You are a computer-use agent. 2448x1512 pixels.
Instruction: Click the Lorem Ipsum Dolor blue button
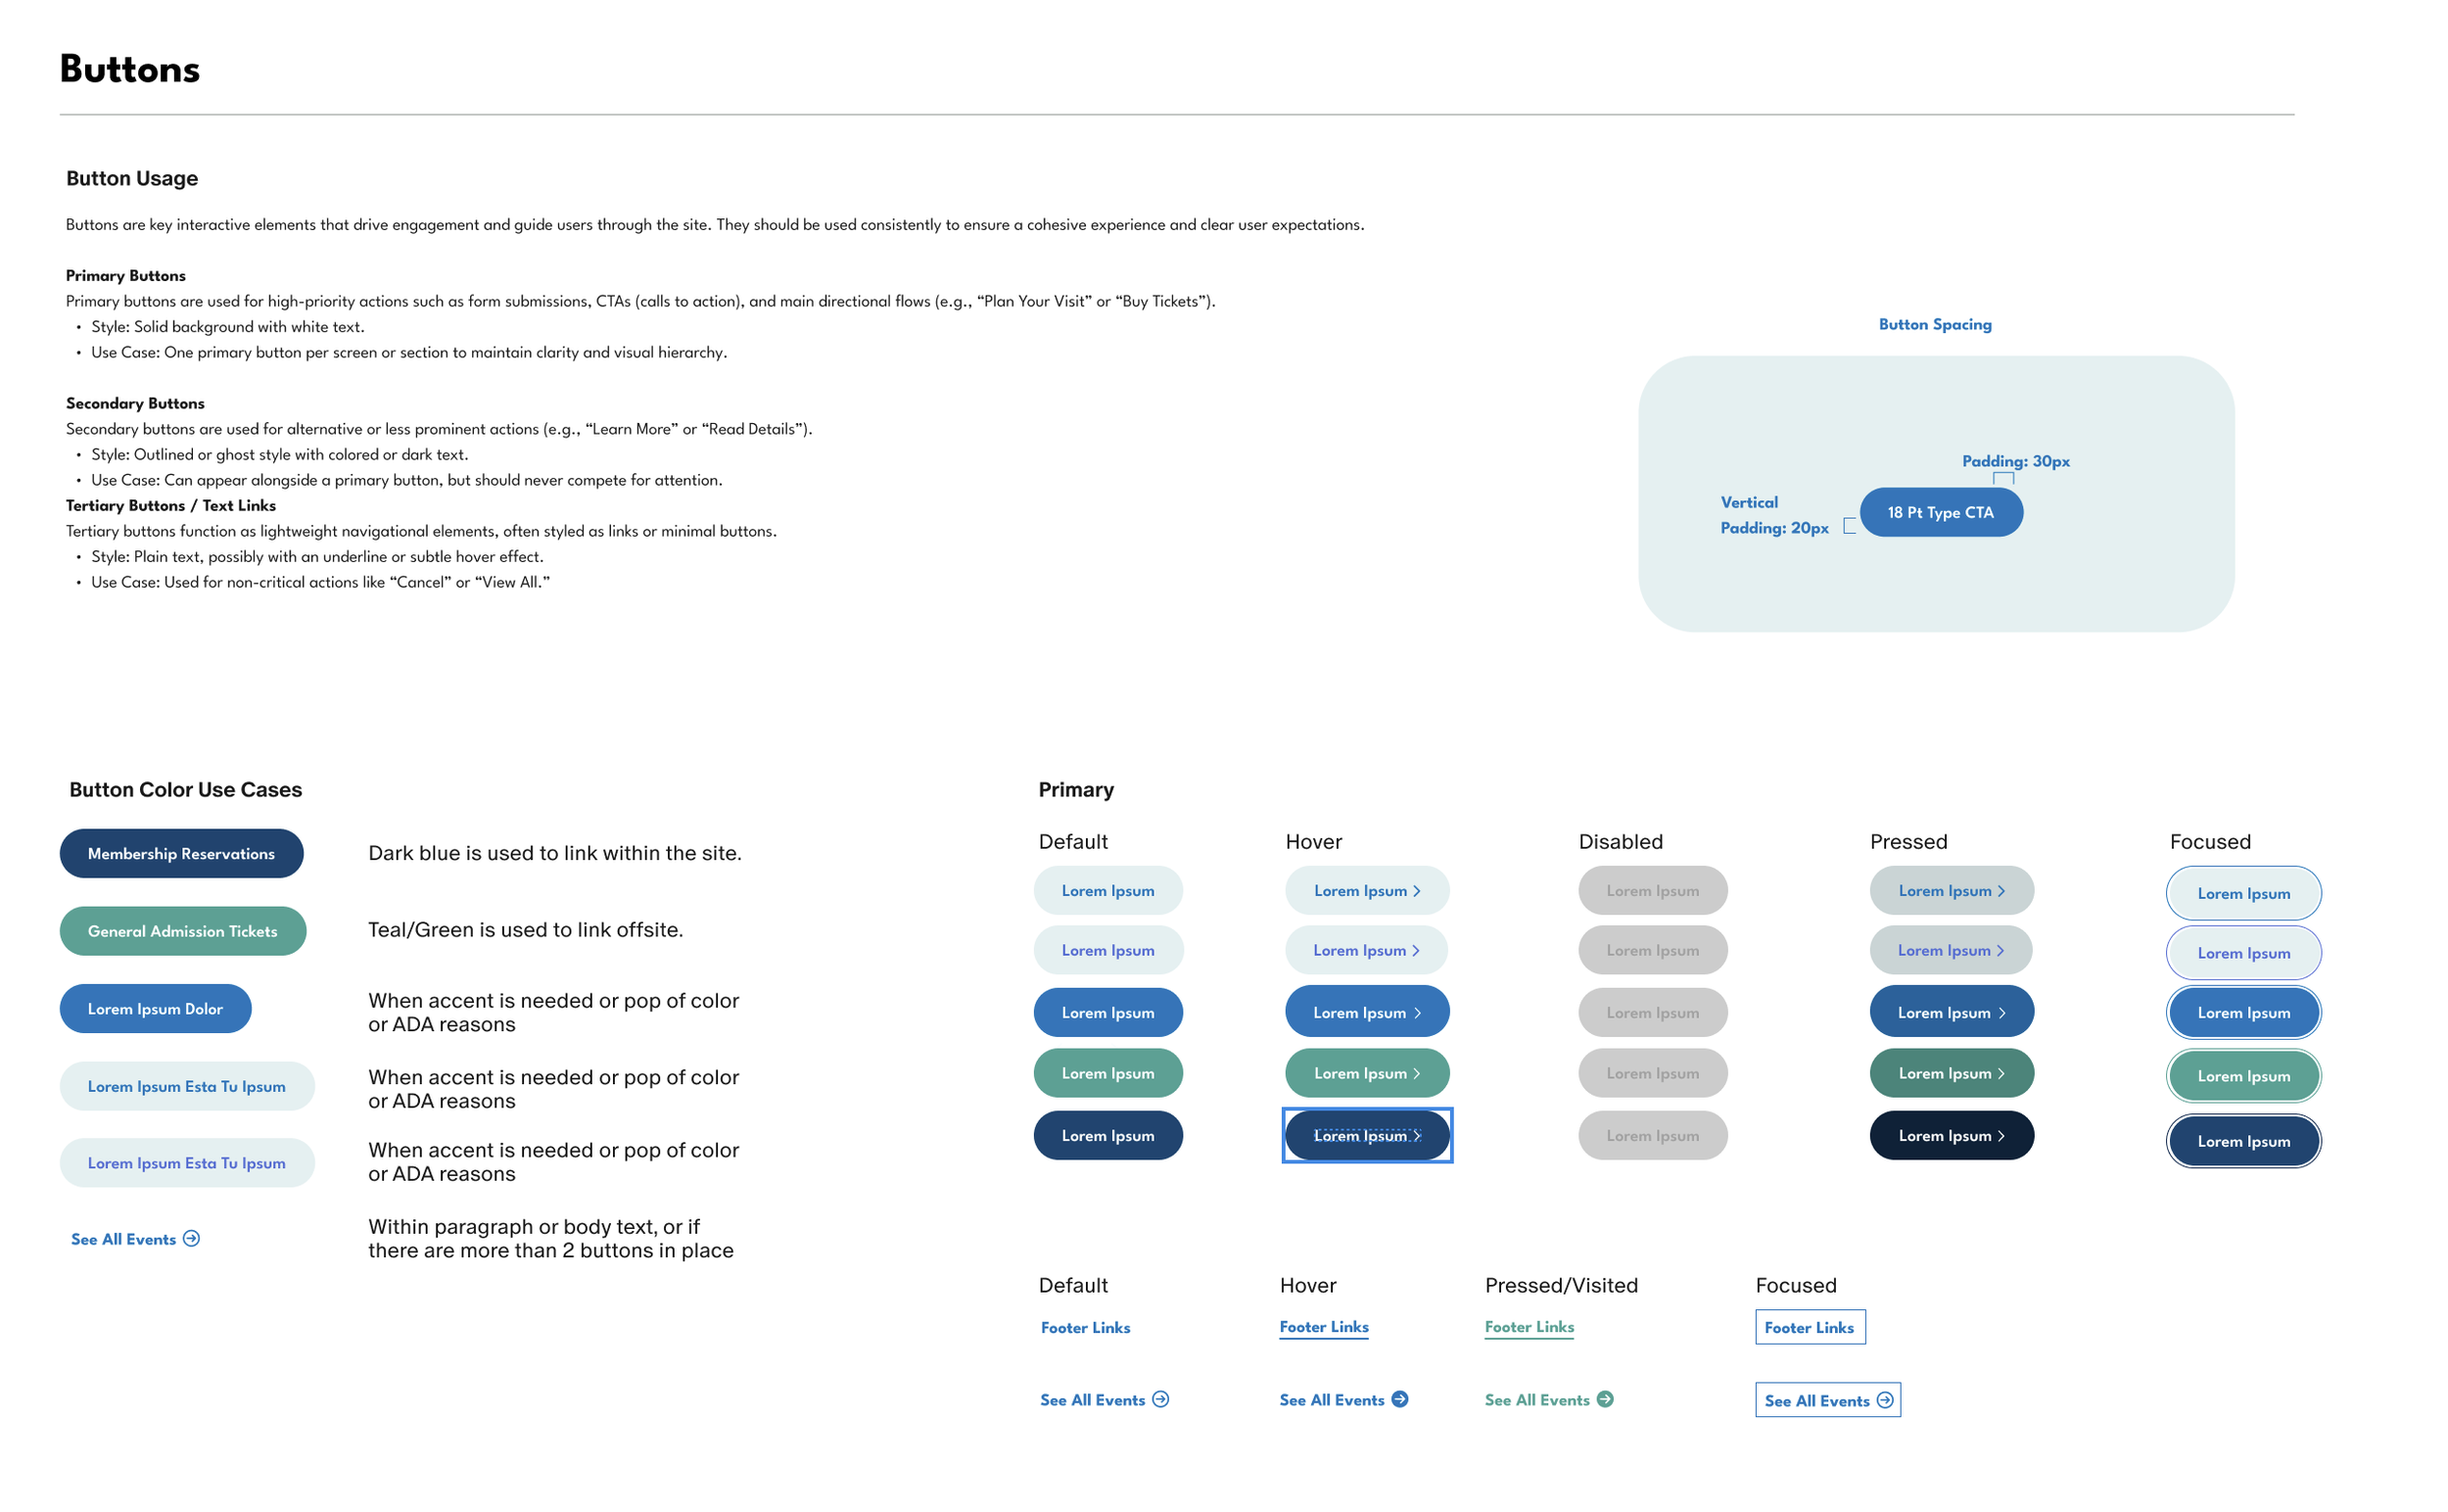[155, 1010]
